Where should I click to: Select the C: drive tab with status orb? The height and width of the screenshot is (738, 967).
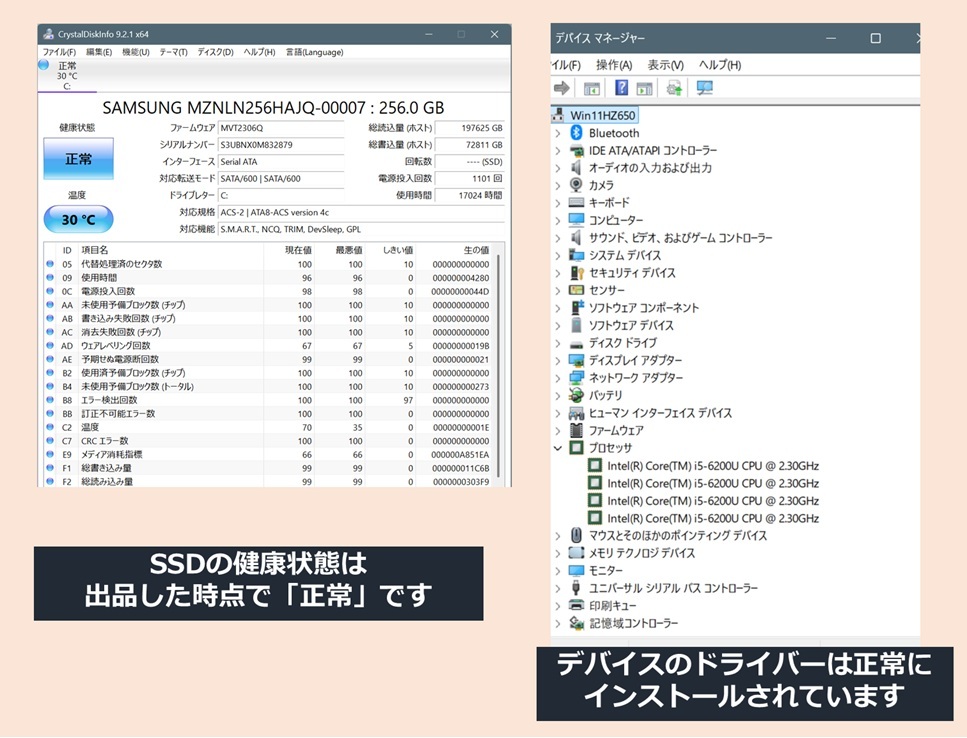(67, 75)
